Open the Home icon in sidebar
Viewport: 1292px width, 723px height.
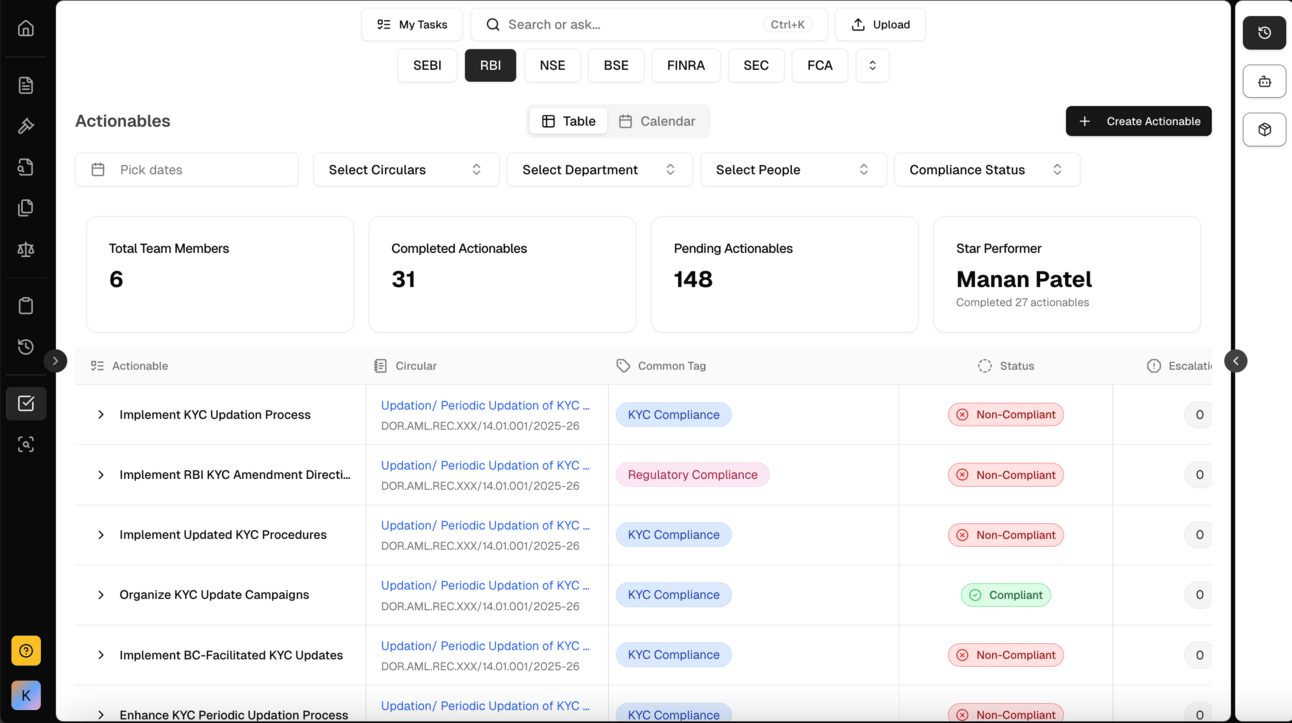click(x=26, y=28)
